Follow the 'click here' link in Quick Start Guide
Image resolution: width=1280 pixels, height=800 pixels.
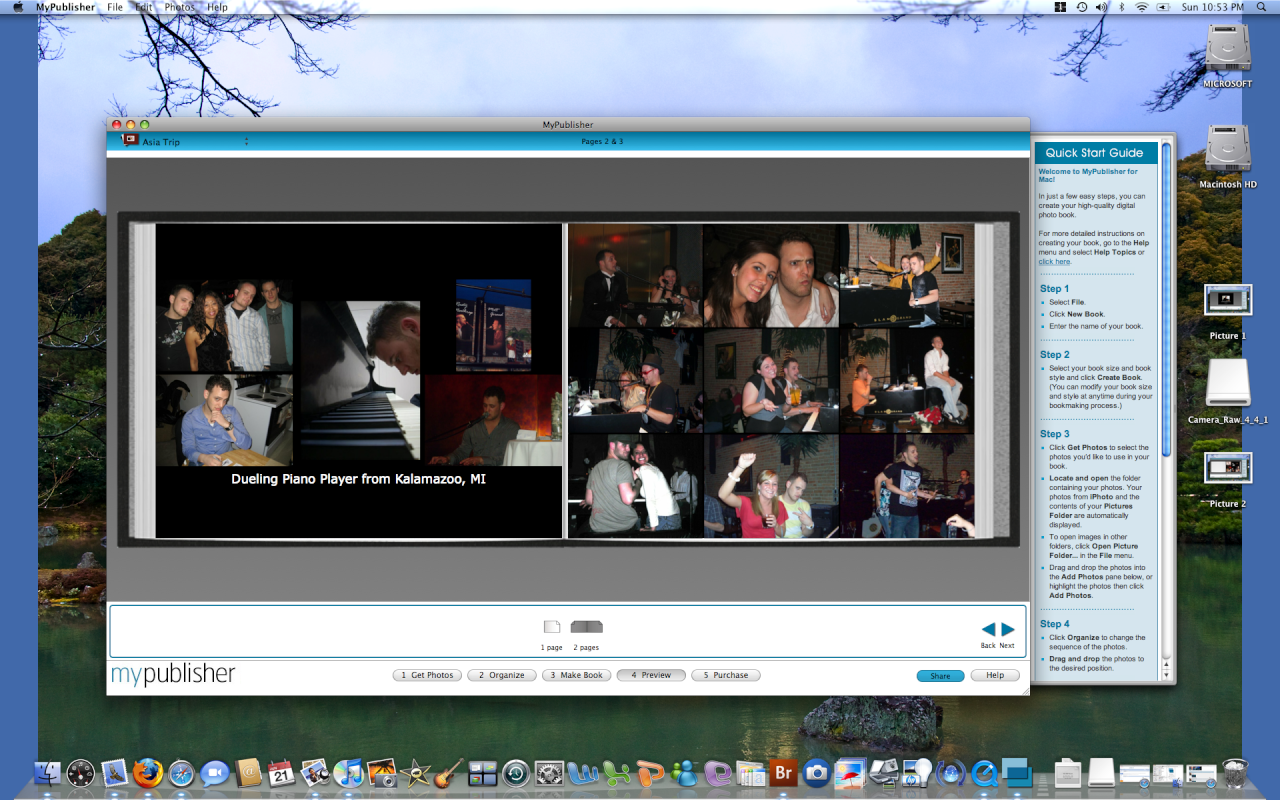(x=1054, y=261)
